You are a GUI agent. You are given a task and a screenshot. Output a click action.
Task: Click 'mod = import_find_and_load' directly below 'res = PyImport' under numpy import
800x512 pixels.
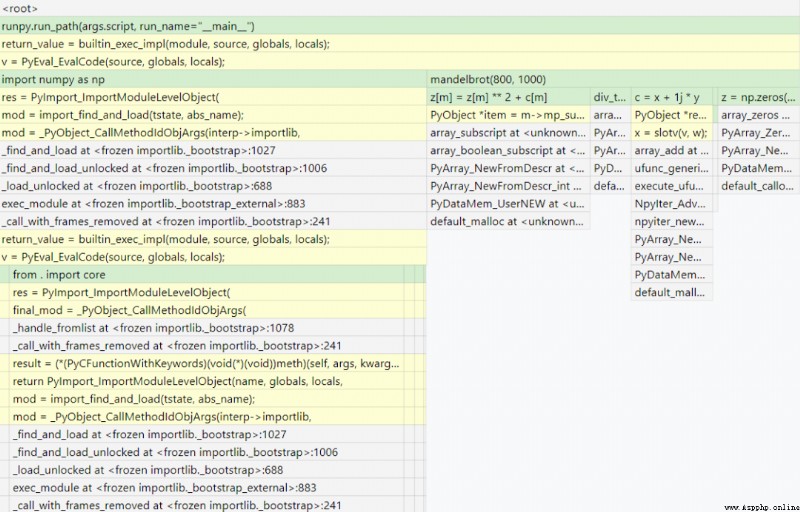[213, 115]
